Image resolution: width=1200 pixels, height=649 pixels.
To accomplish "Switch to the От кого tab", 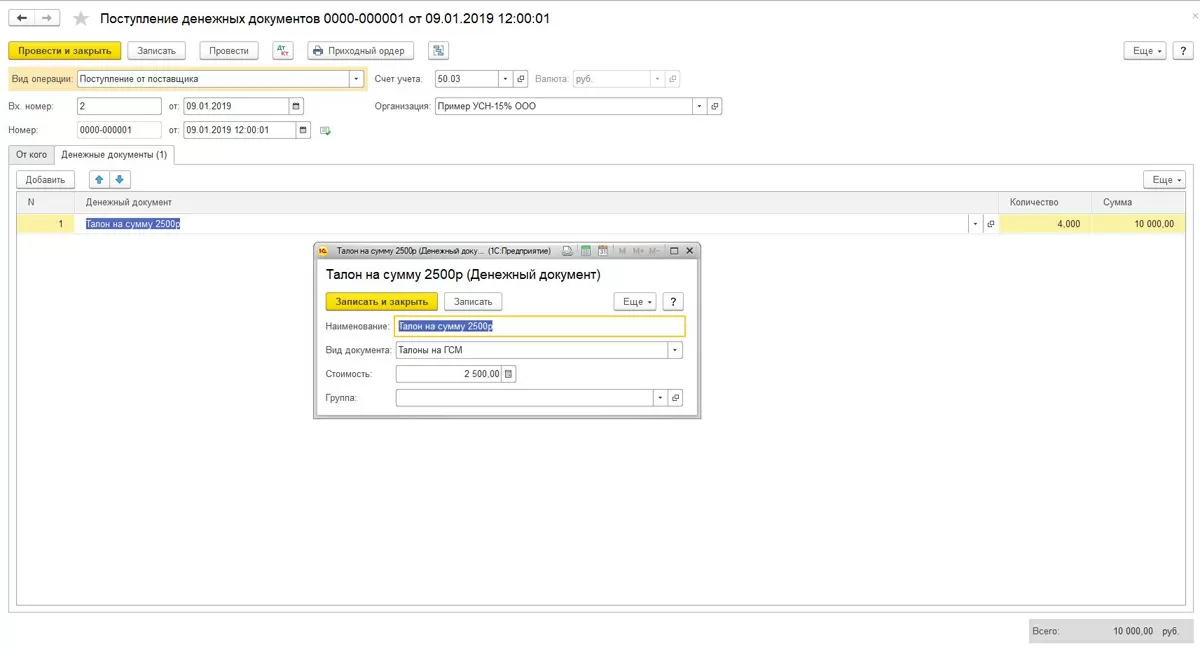I will (31, 154).
